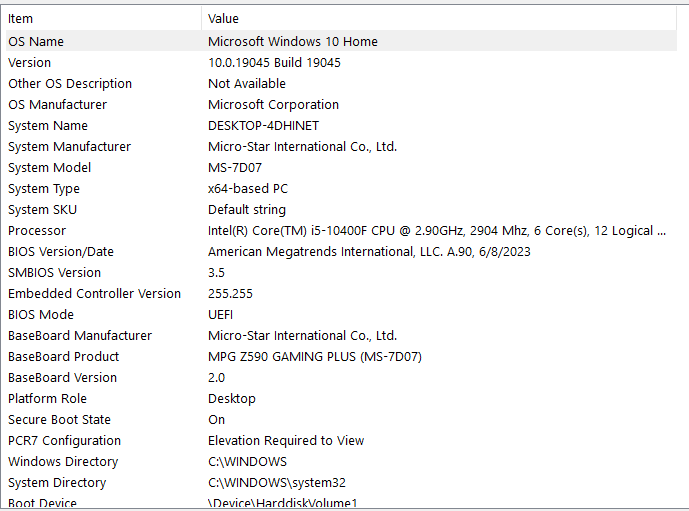The image size is (689, 511).
Task: Click the 'Microsoft Corporation' value
Action: [273, 105]
